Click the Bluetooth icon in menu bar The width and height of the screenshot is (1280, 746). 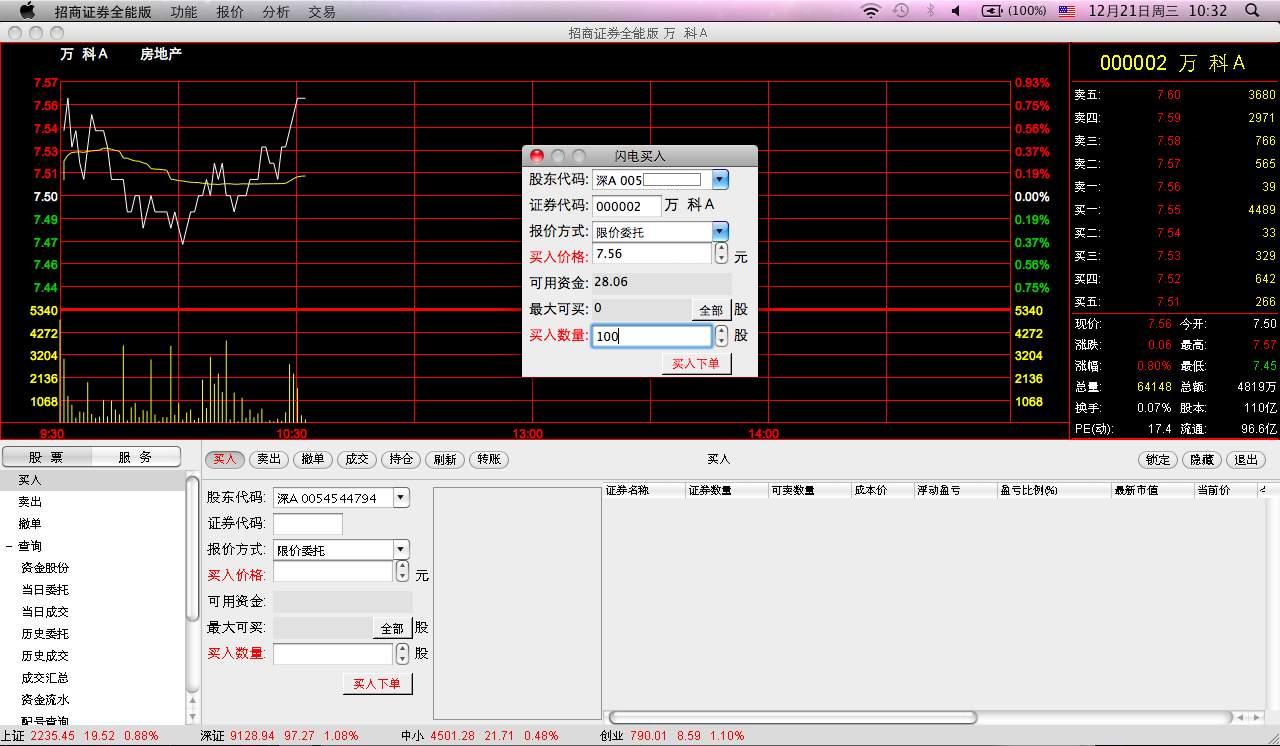(x=929, y=11)
